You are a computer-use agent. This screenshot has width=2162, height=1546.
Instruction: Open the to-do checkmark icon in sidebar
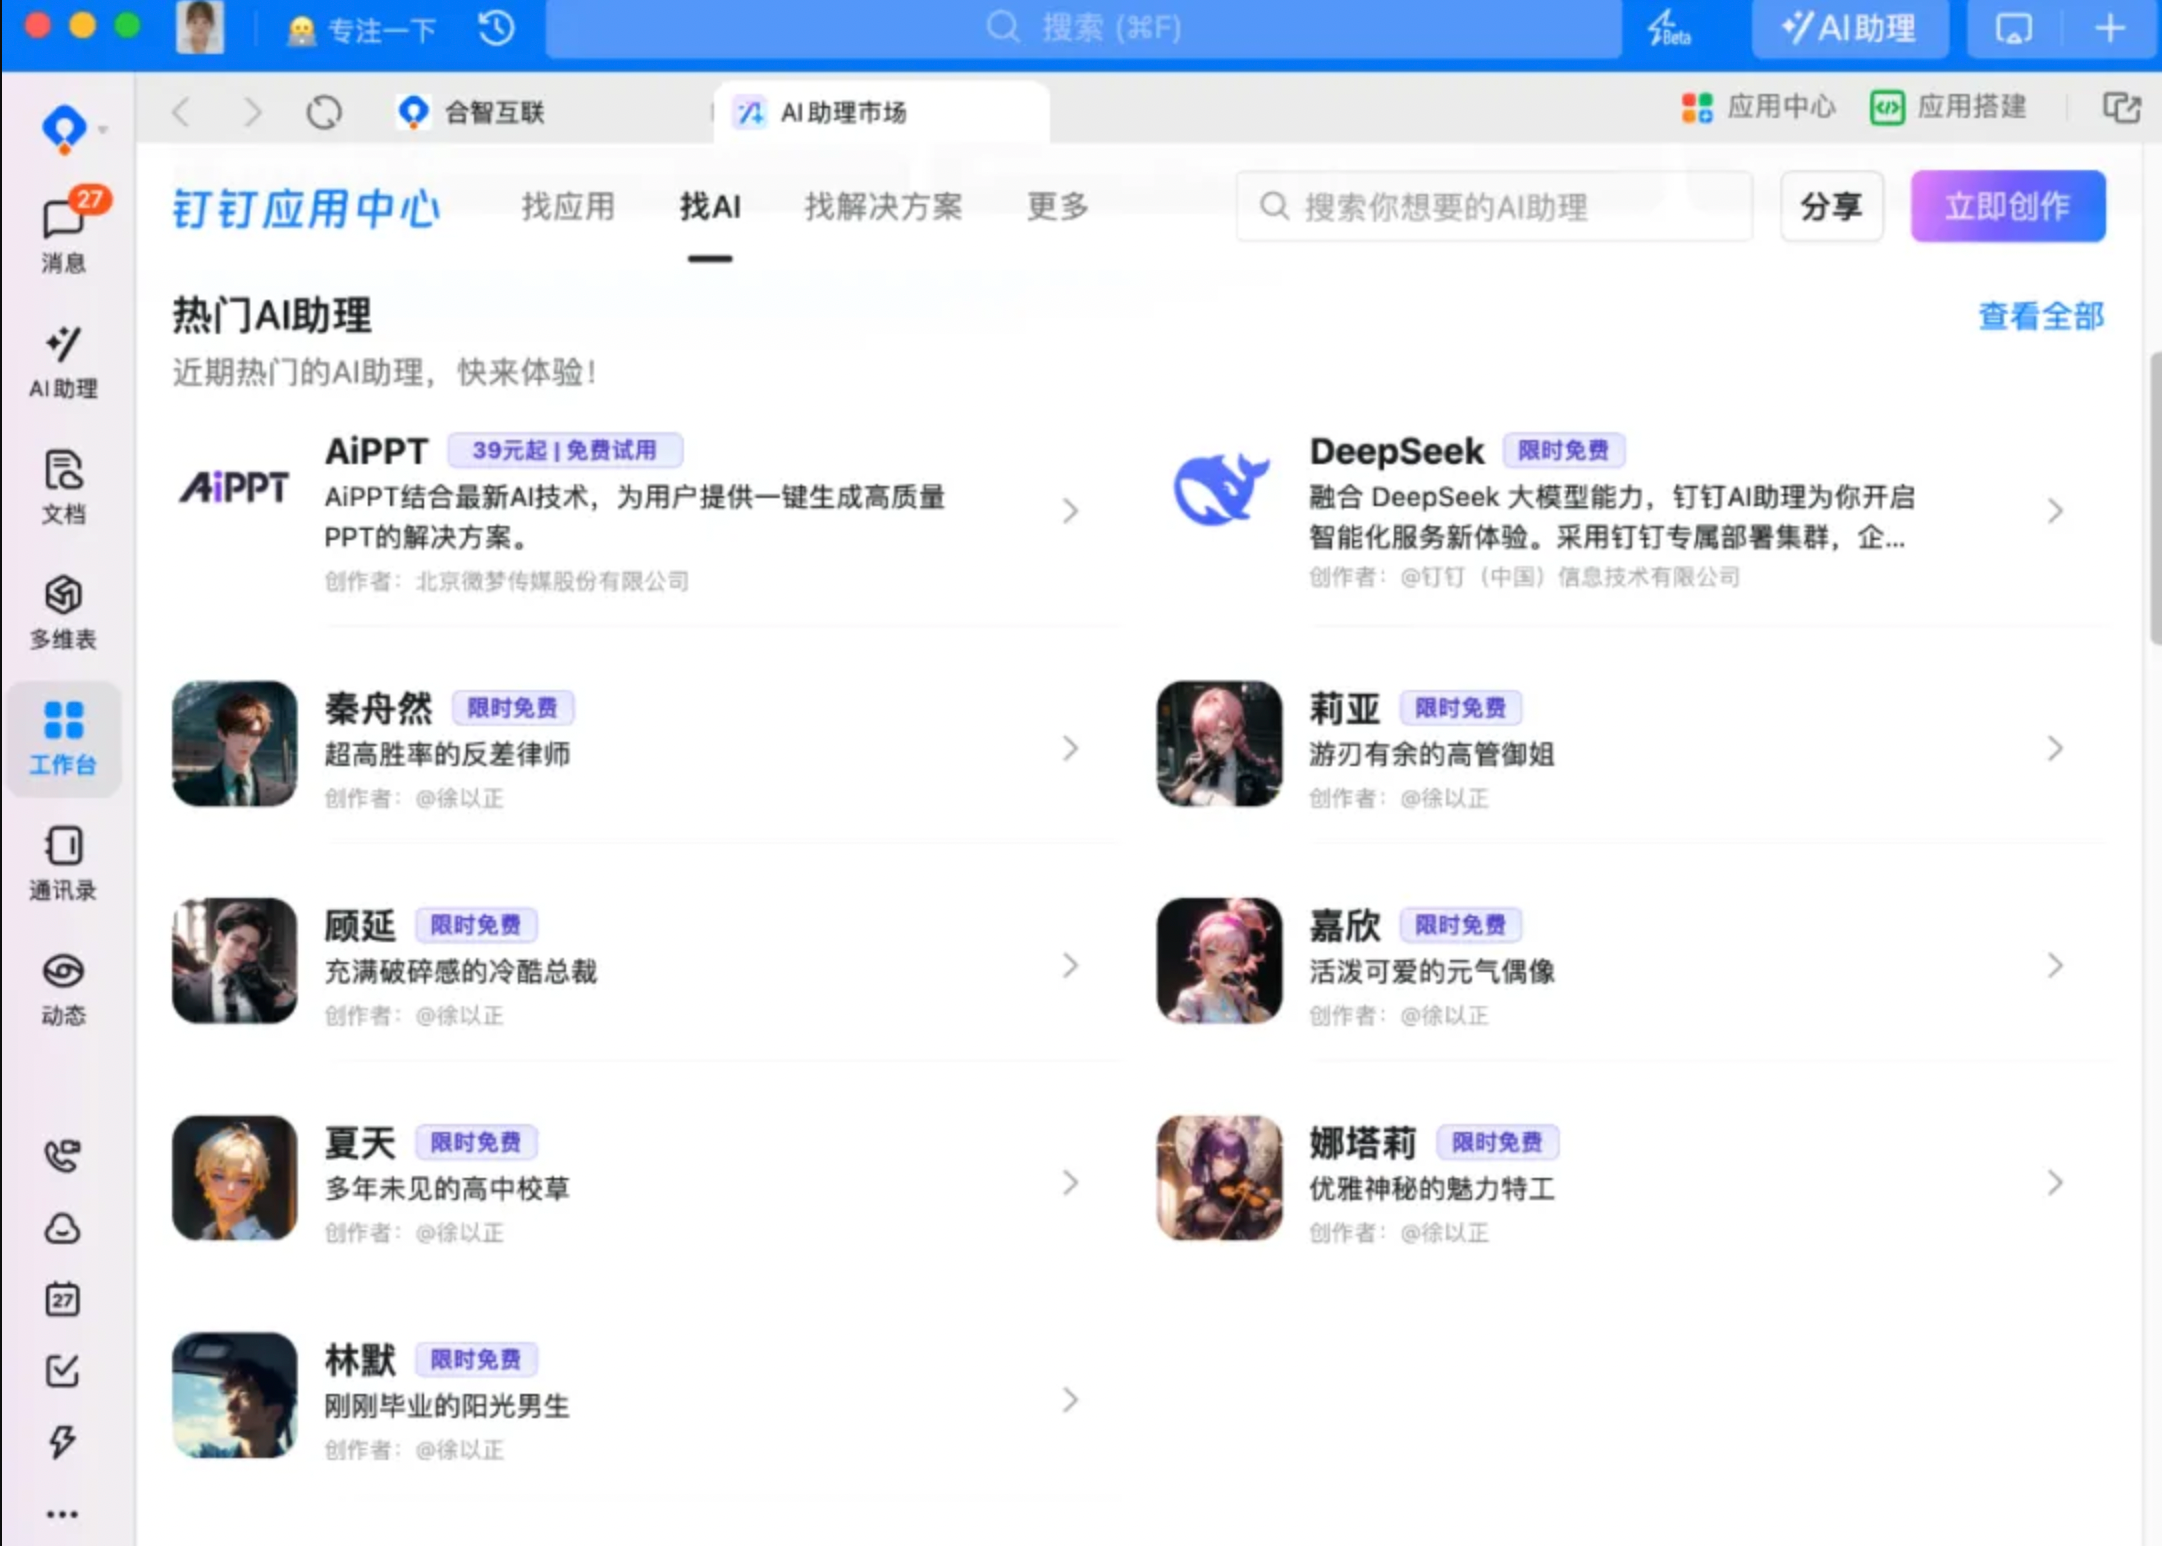pos(63,1370)
